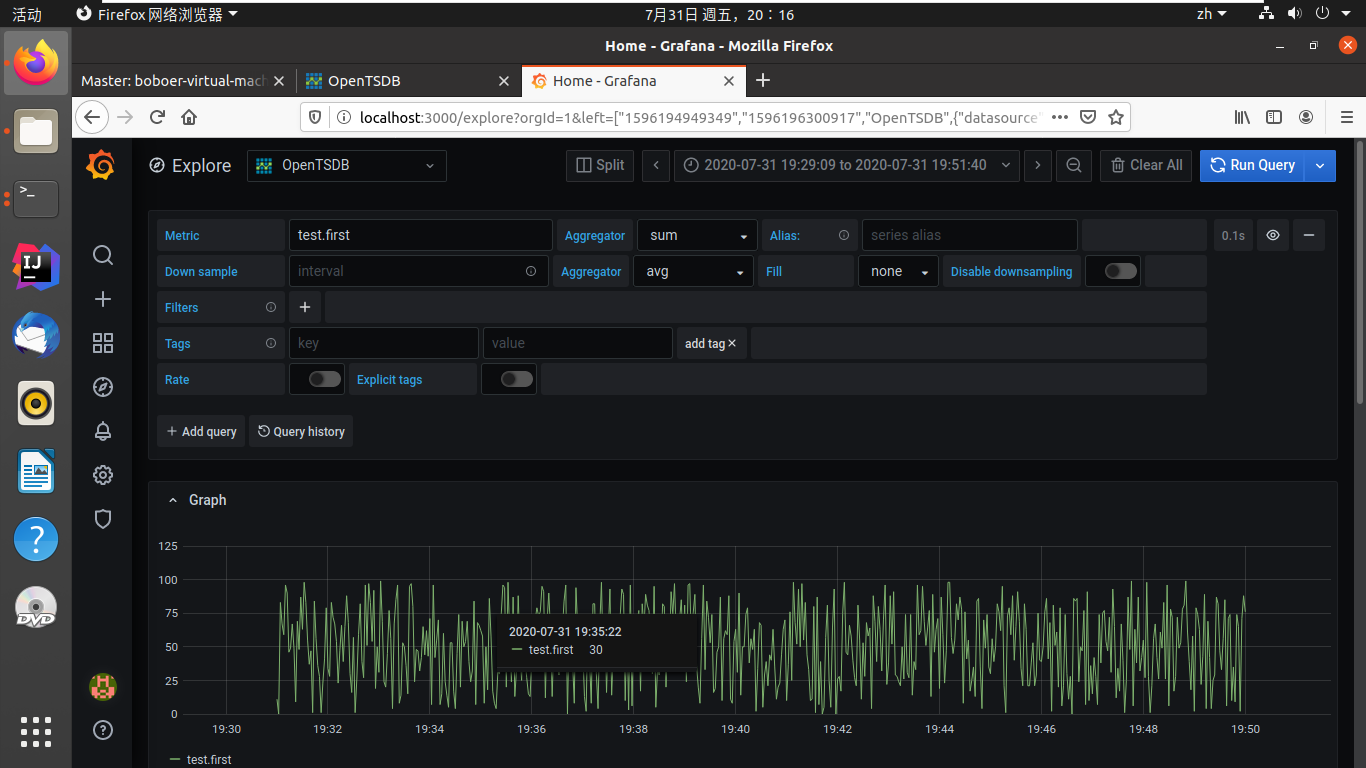This screenshot has width=1366, height=768.
Task: Open Configuration gear icon in sidebar
Action: click(x=102, y=475)
